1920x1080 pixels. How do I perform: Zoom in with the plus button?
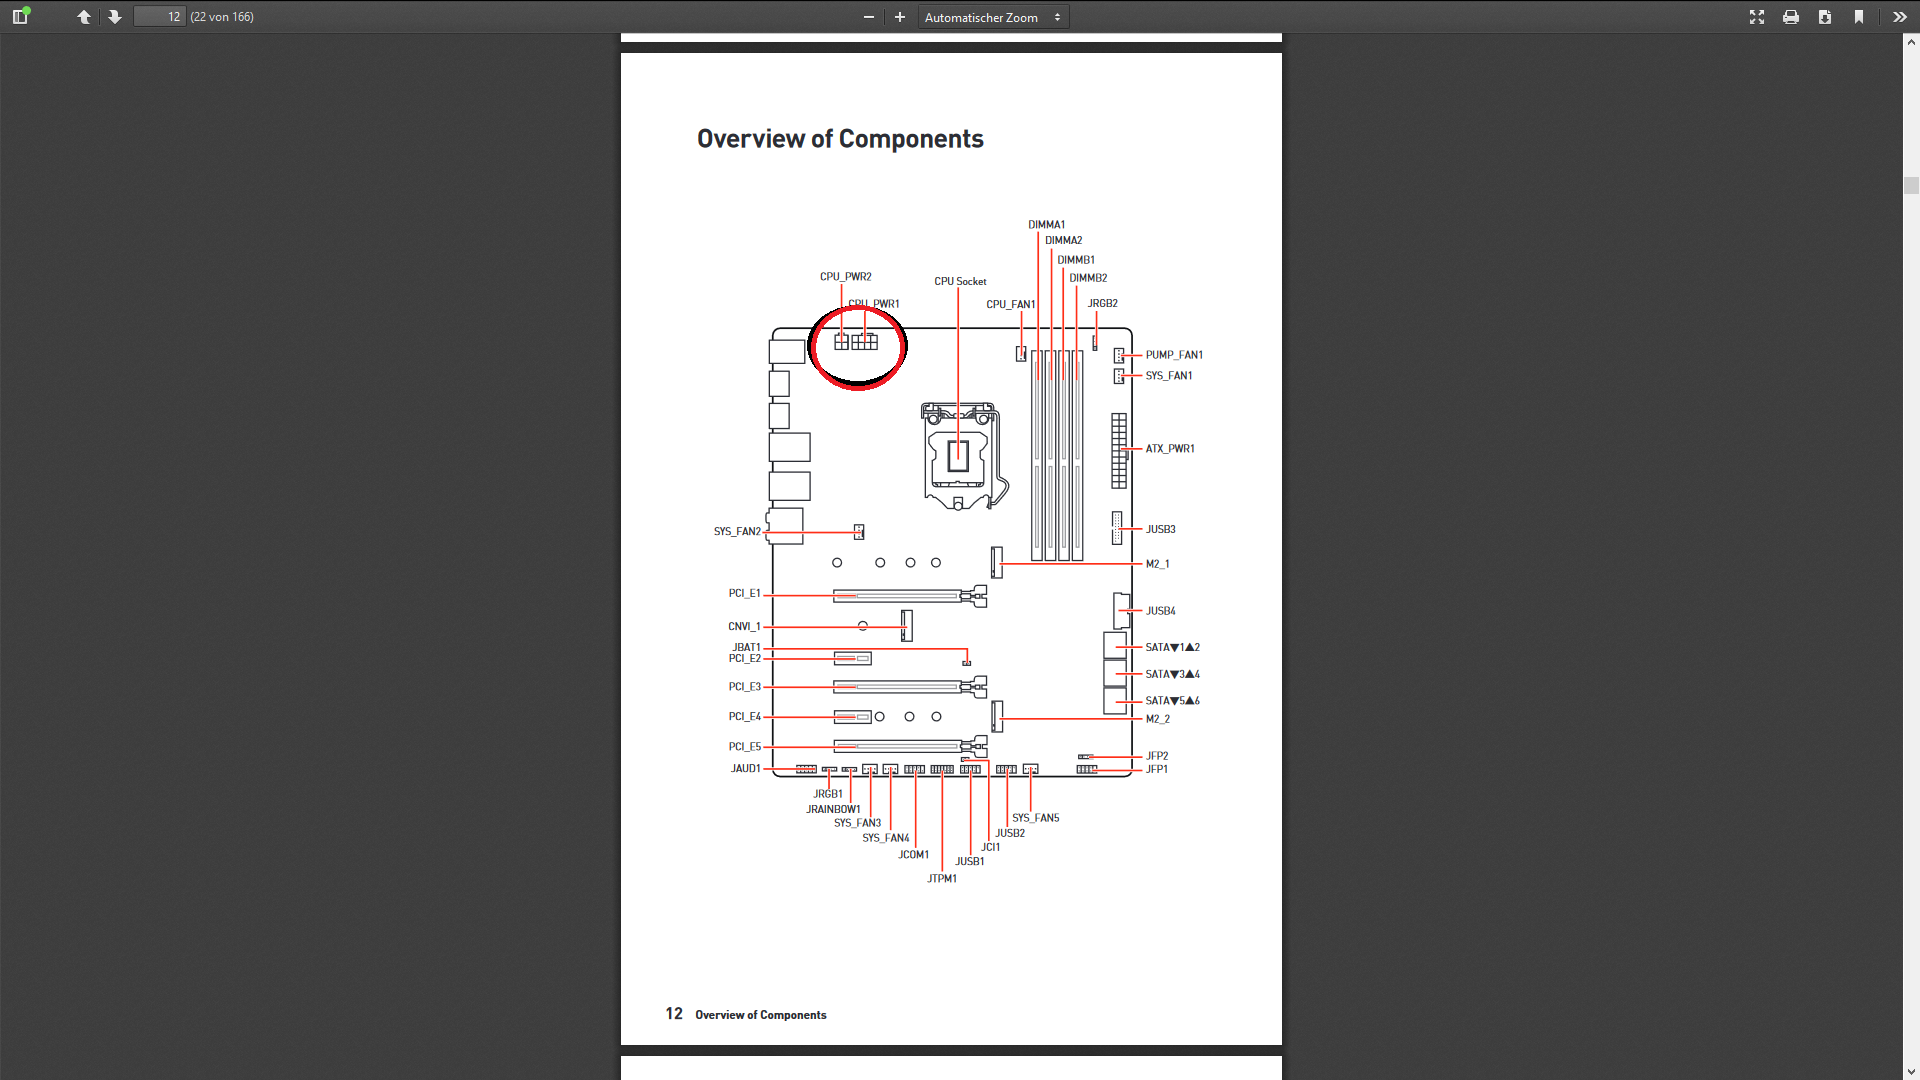tap(900, 17)
